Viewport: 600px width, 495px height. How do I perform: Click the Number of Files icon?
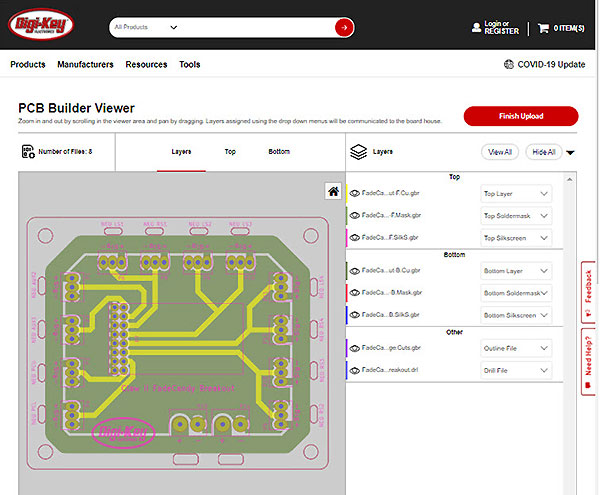click(27, 152)
